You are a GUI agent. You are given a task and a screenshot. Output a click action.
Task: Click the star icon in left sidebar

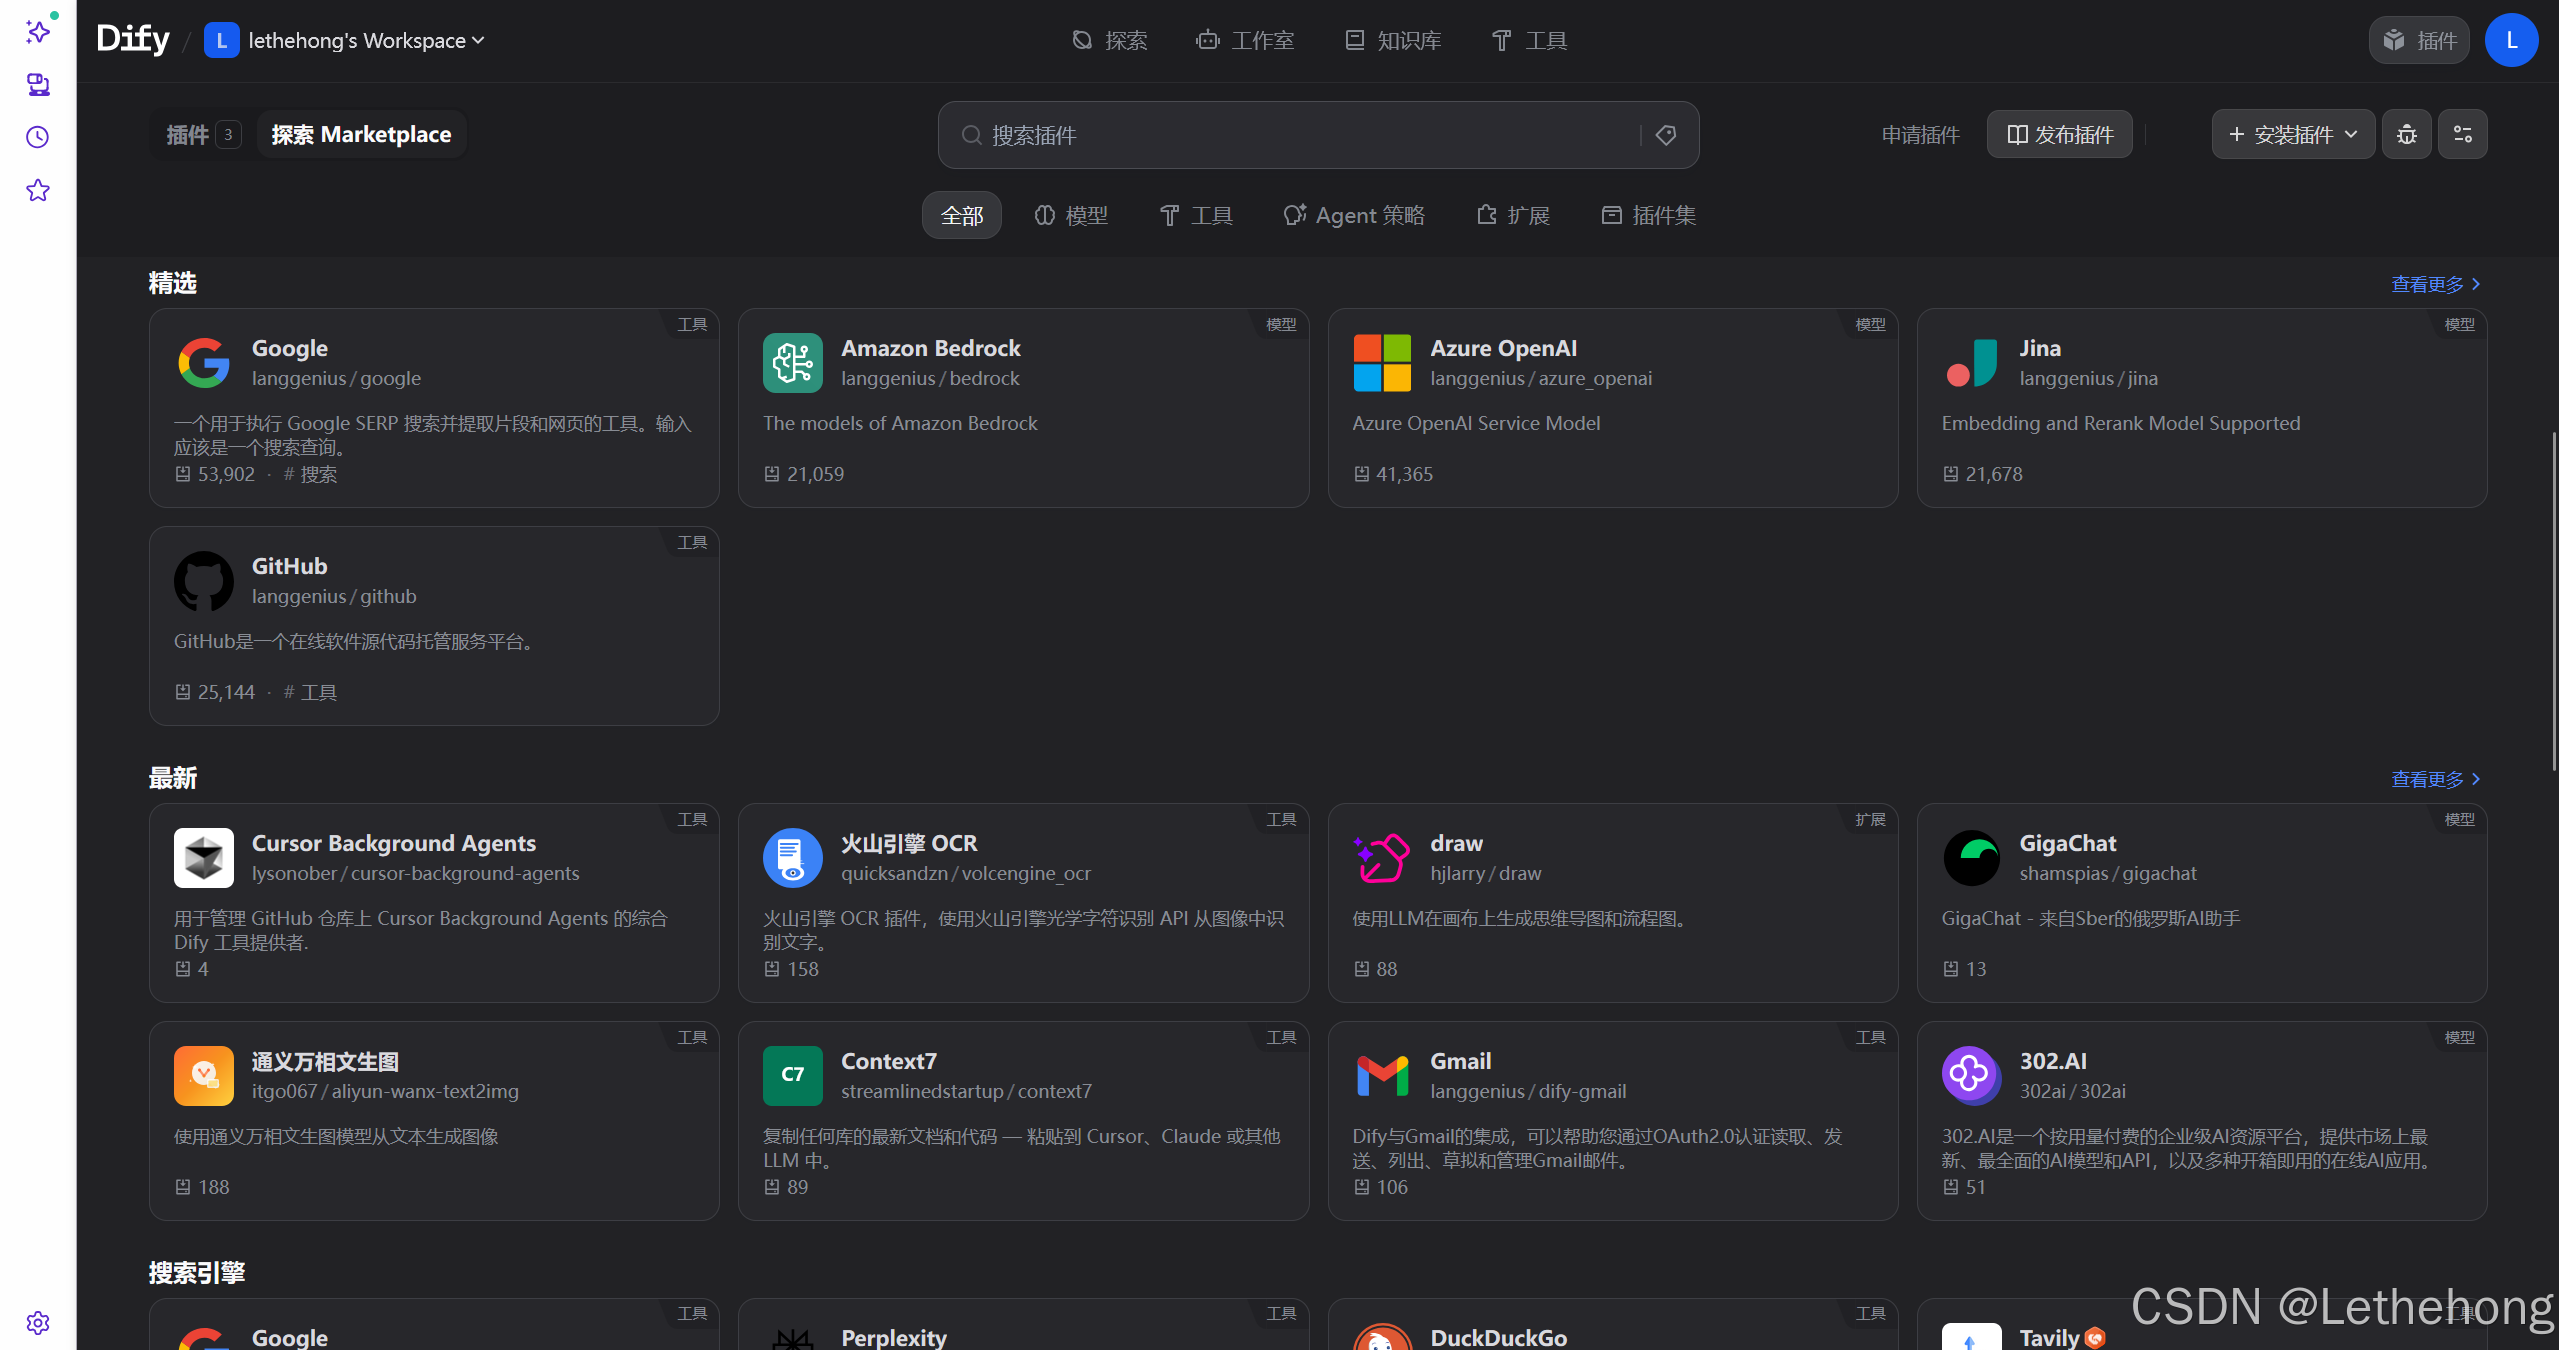(38, 190)
